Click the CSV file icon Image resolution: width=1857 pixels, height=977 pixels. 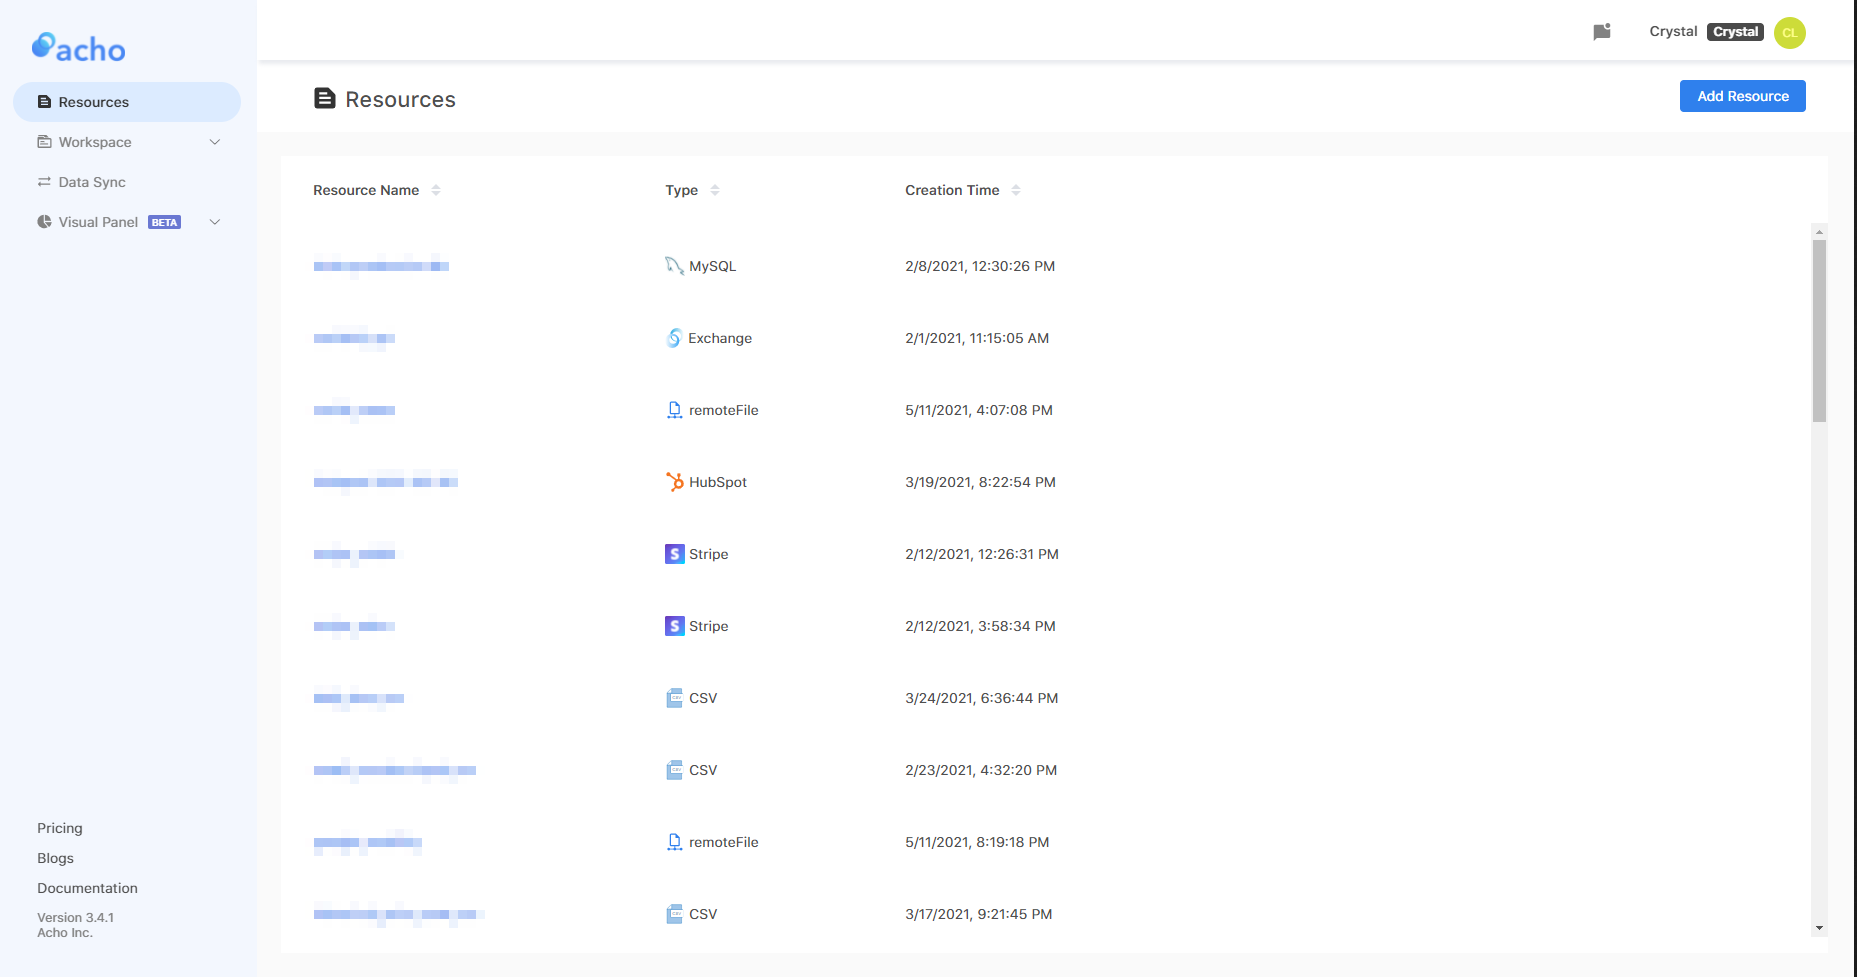(673, 697)
